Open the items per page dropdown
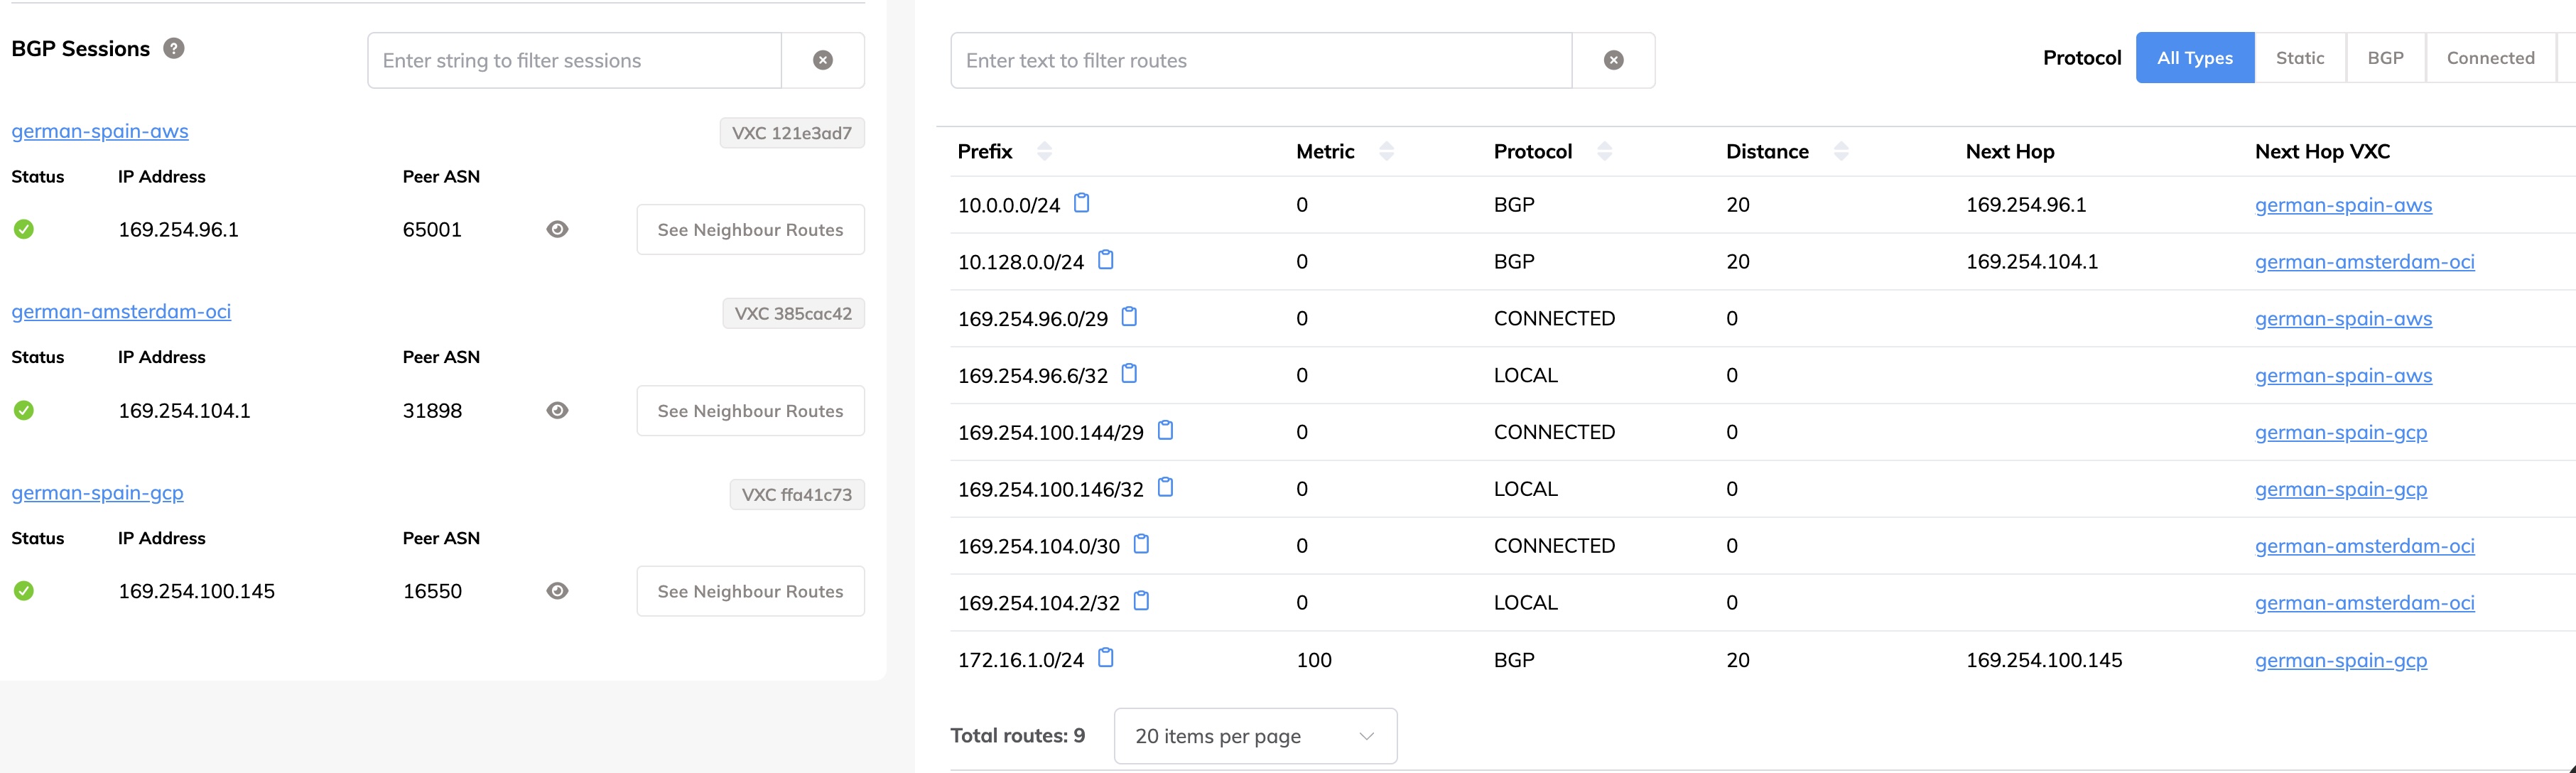Image resolution: width=2576 pixels, height=773 pixels. [x=1254, y=736]
